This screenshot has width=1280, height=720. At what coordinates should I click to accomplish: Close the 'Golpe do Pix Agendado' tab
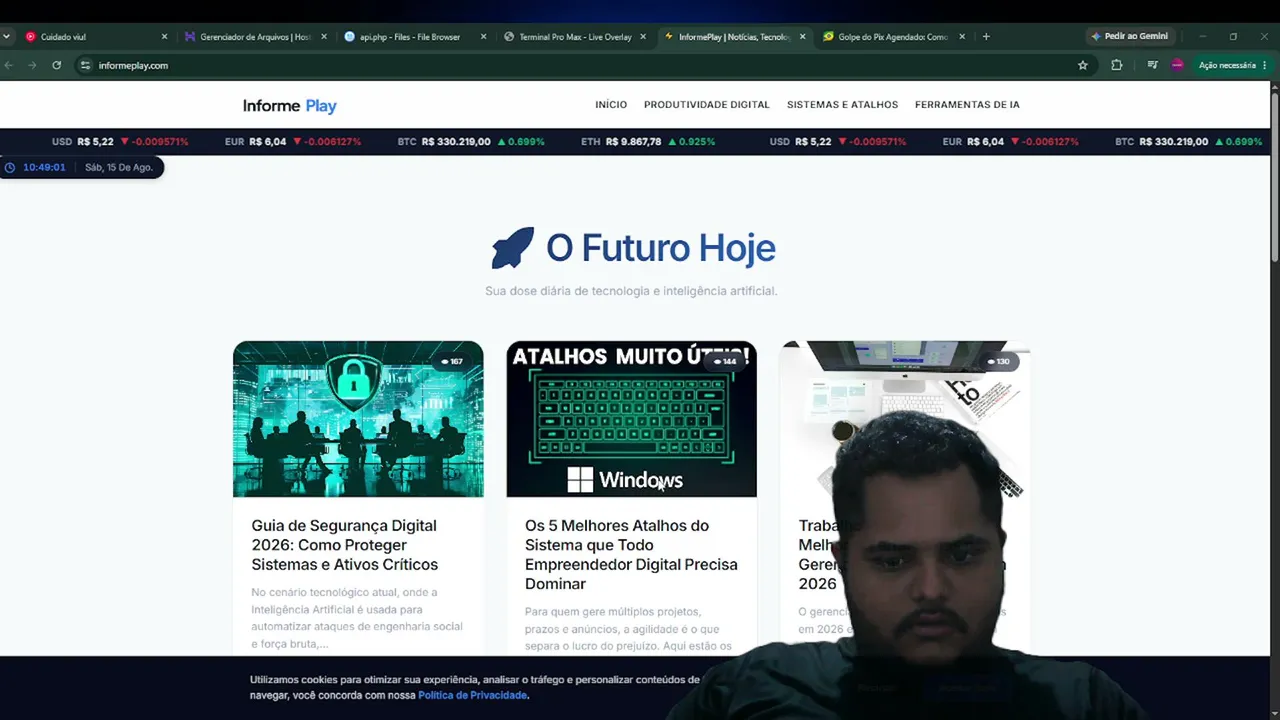pos(962,37)
